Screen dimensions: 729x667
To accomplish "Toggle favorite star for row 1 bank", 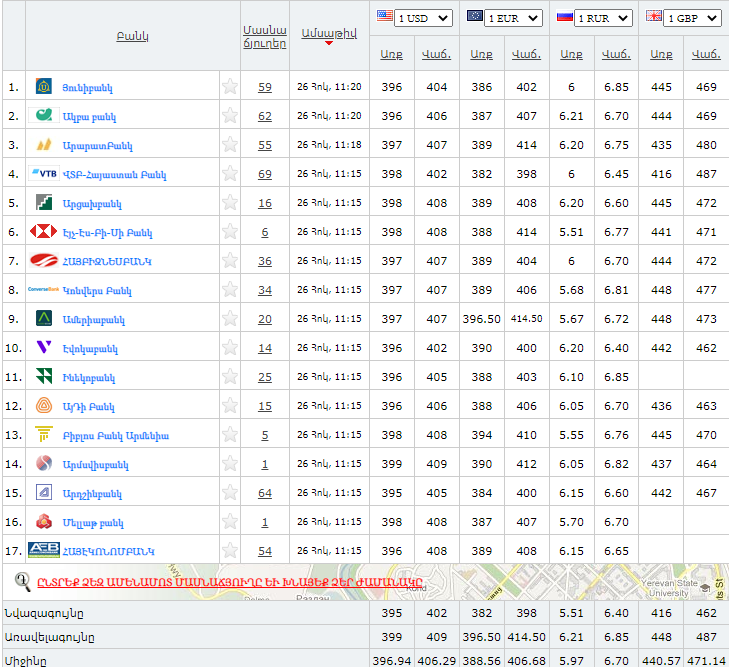I will click(x=230, y=86).
